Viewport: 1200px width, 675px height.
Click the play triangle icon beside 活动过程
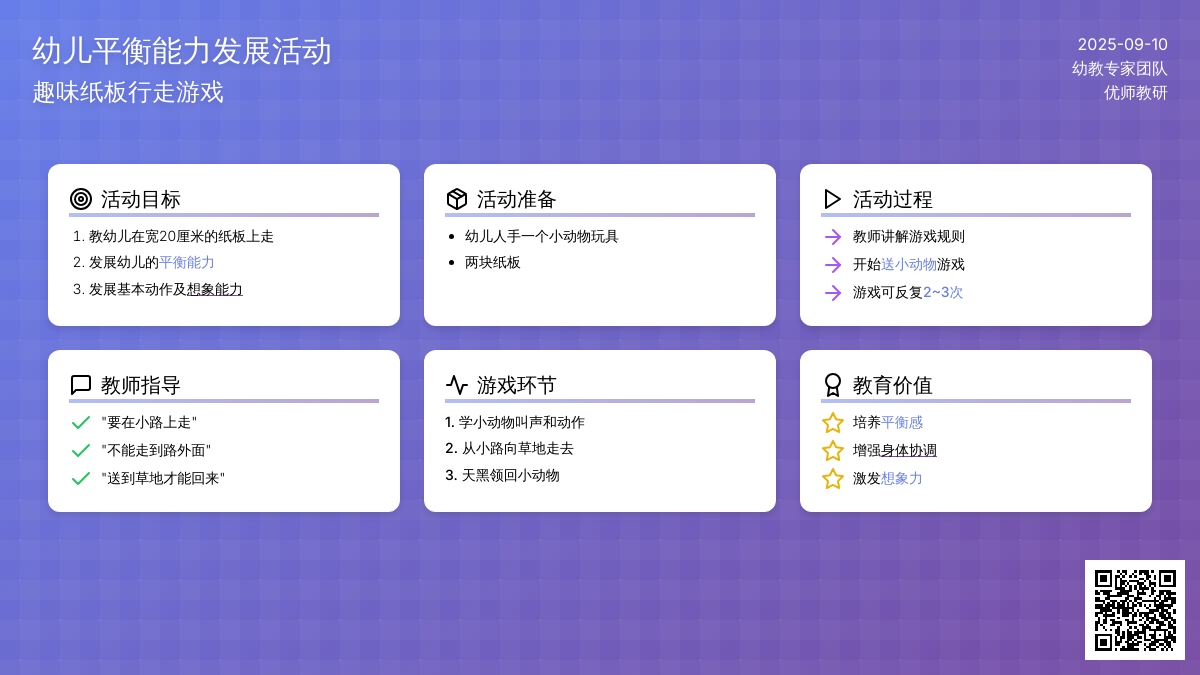click(832, 199)
